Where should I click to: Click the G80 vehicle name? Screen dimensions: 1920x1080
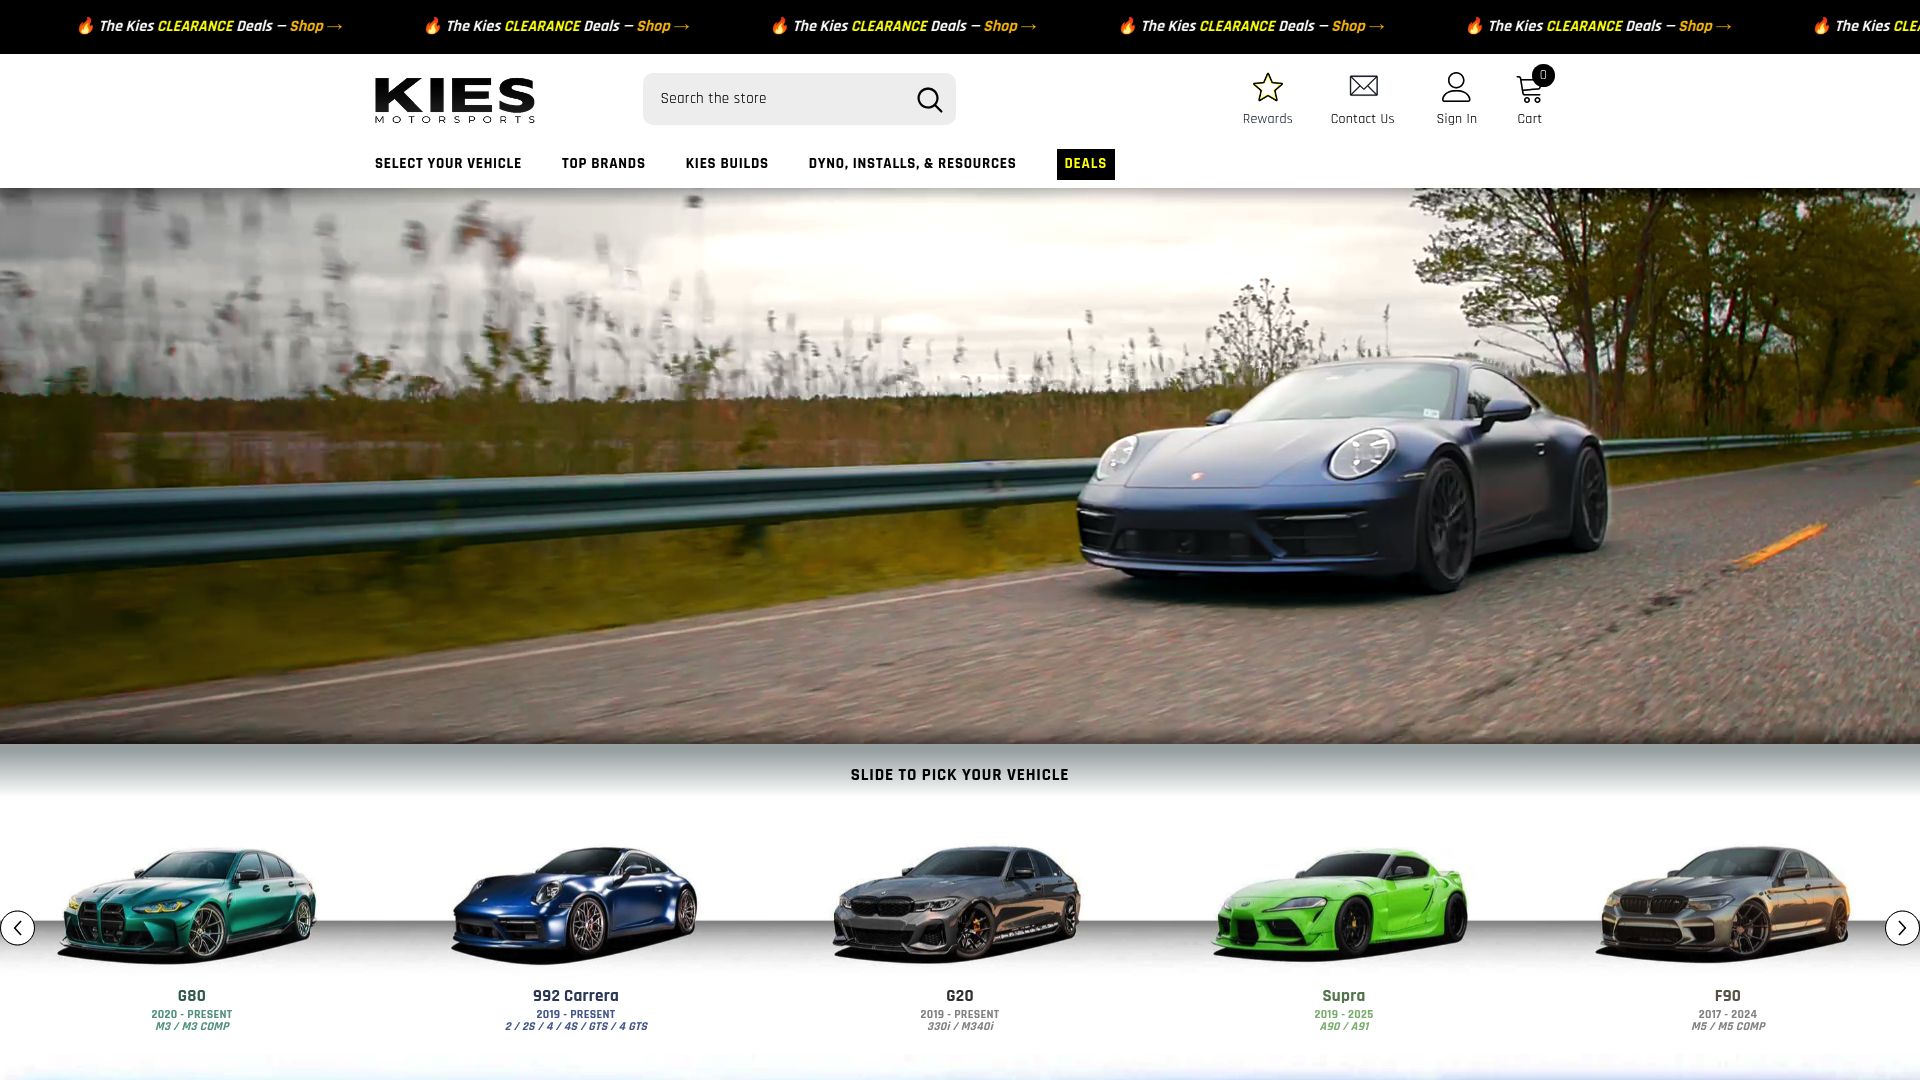point(191,996)
